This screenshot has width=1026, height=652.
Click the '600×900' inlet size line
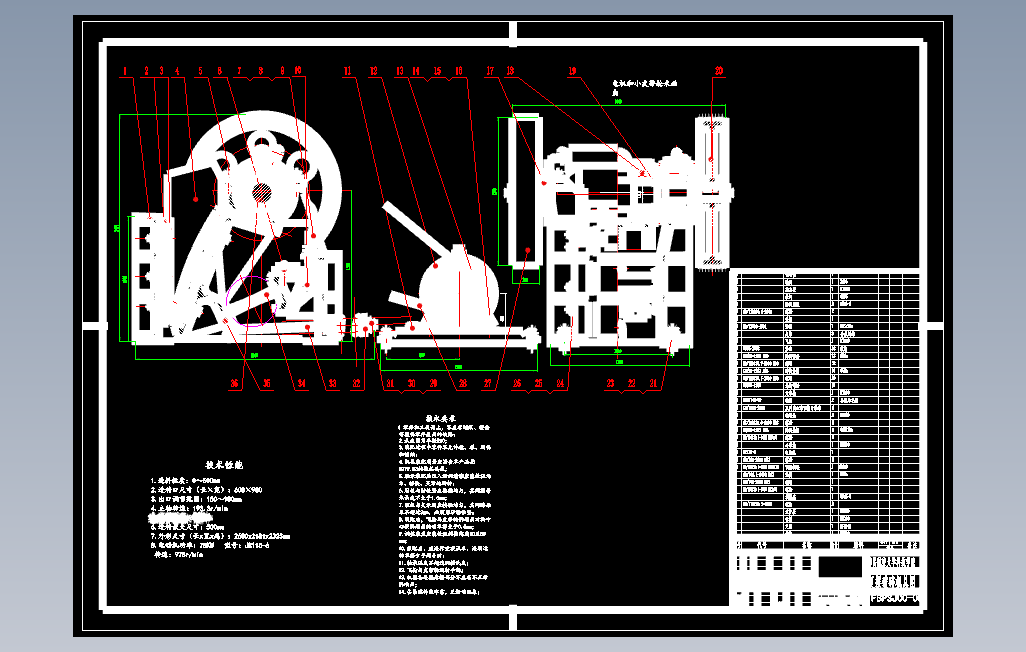206,490
